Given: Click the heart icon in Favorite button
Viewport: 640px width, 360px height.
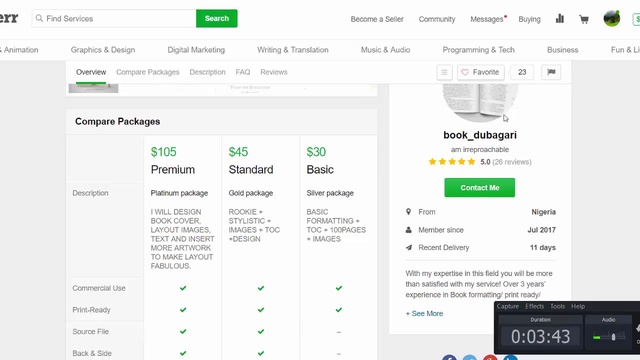Looking at the screenshot, I should tap(465, 72).
